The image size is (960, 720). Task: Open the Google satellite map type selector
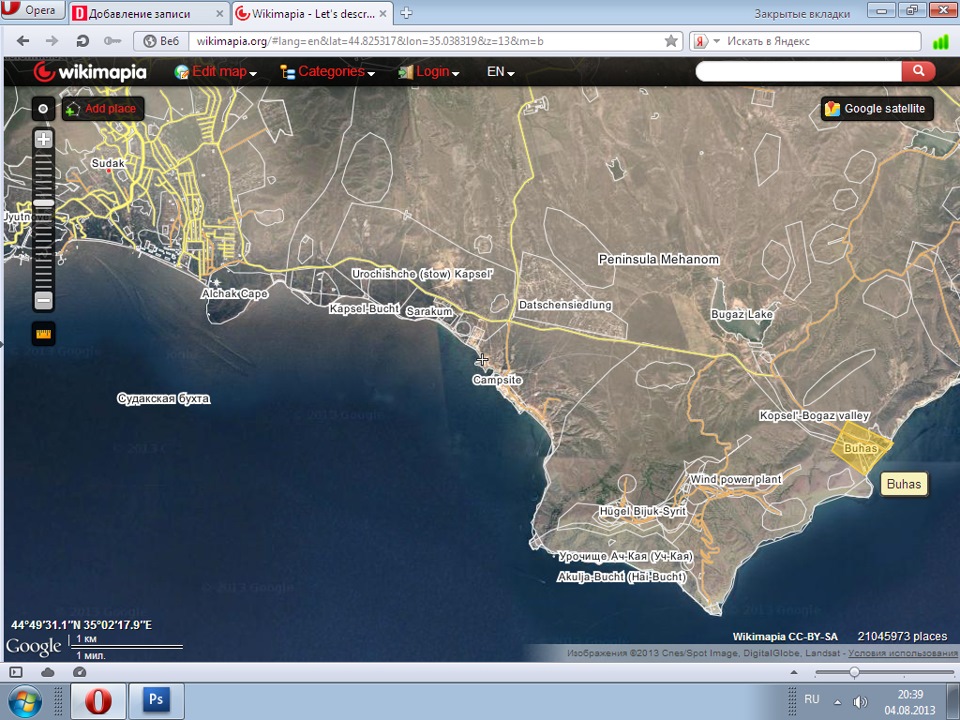(x=877, y=109)
